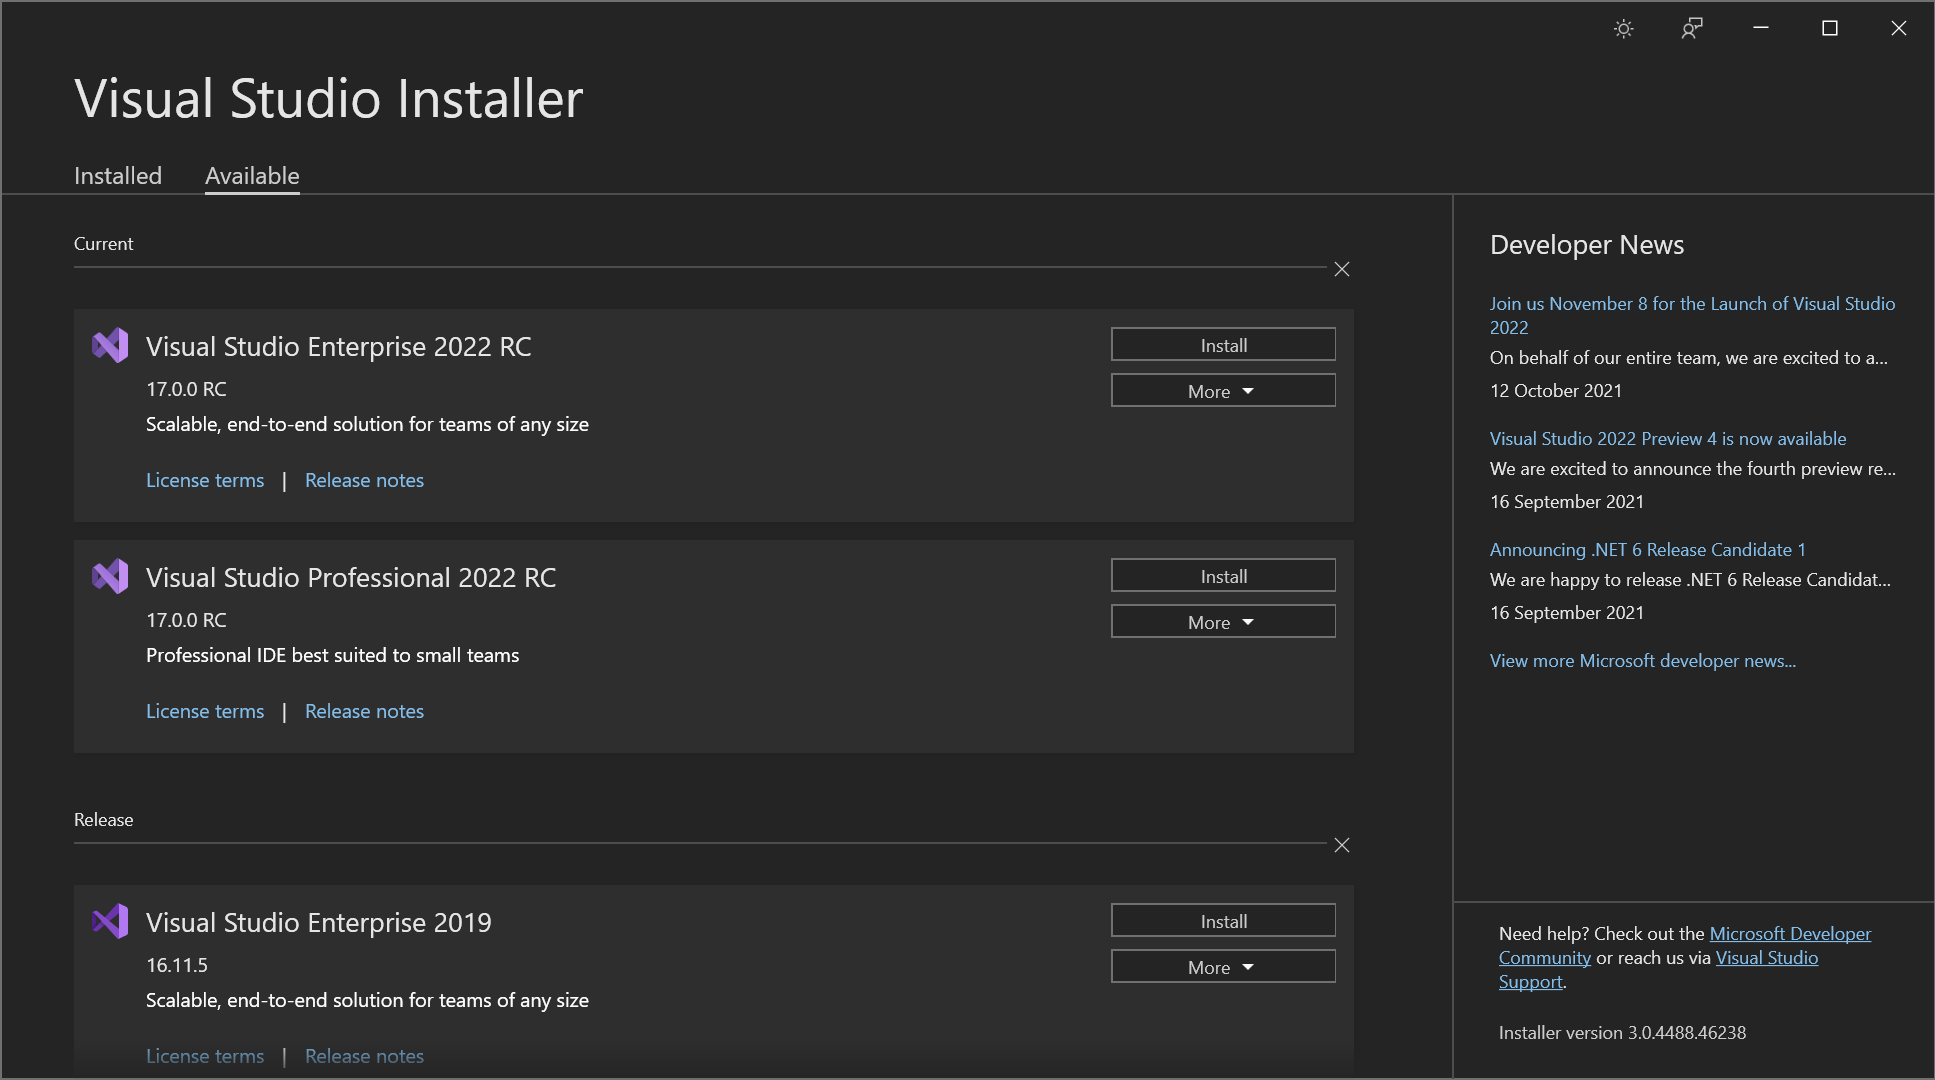Click 'We are excited to announce the fourth preview' summary
The image size is (1935, 1080).
pos(1693,469)
